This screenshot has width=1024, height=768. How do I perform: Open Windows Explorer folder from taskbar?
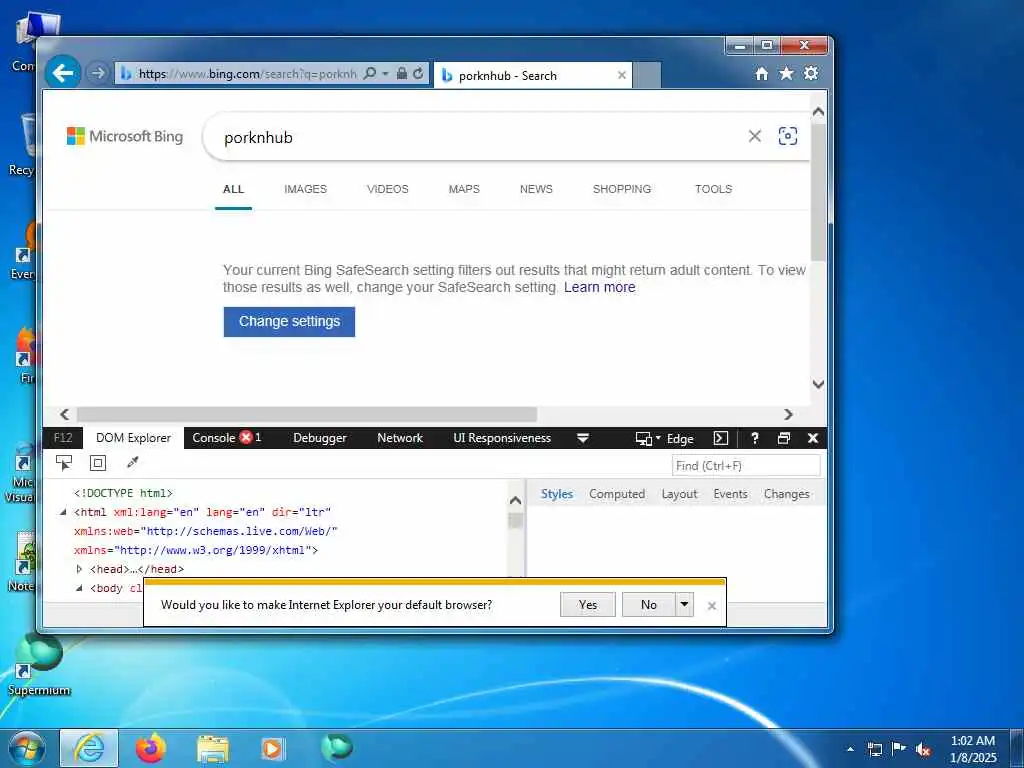213,750
